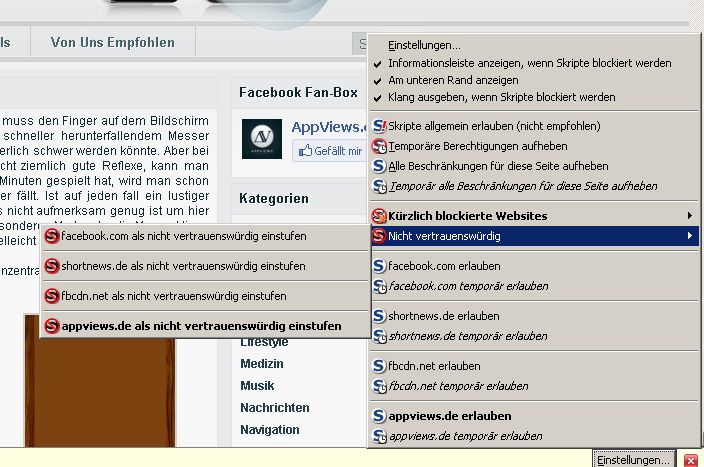The image size is (704, 467).
Task: Click the red icon of 'facebook.com als nicht vertrauenswürdig einstufen'
Action: click(52, 236)
